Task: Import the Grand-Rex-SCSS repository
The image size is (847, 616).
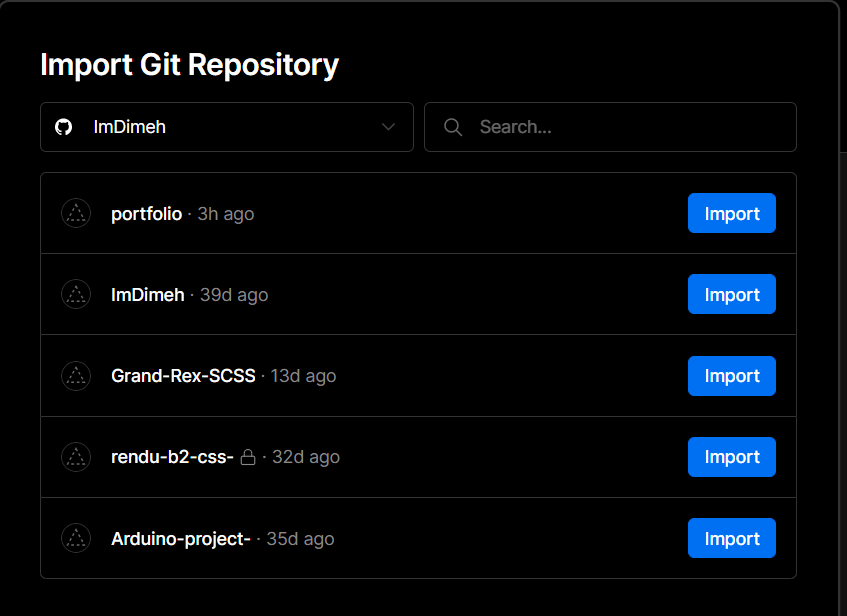Action: coord(731,376)
